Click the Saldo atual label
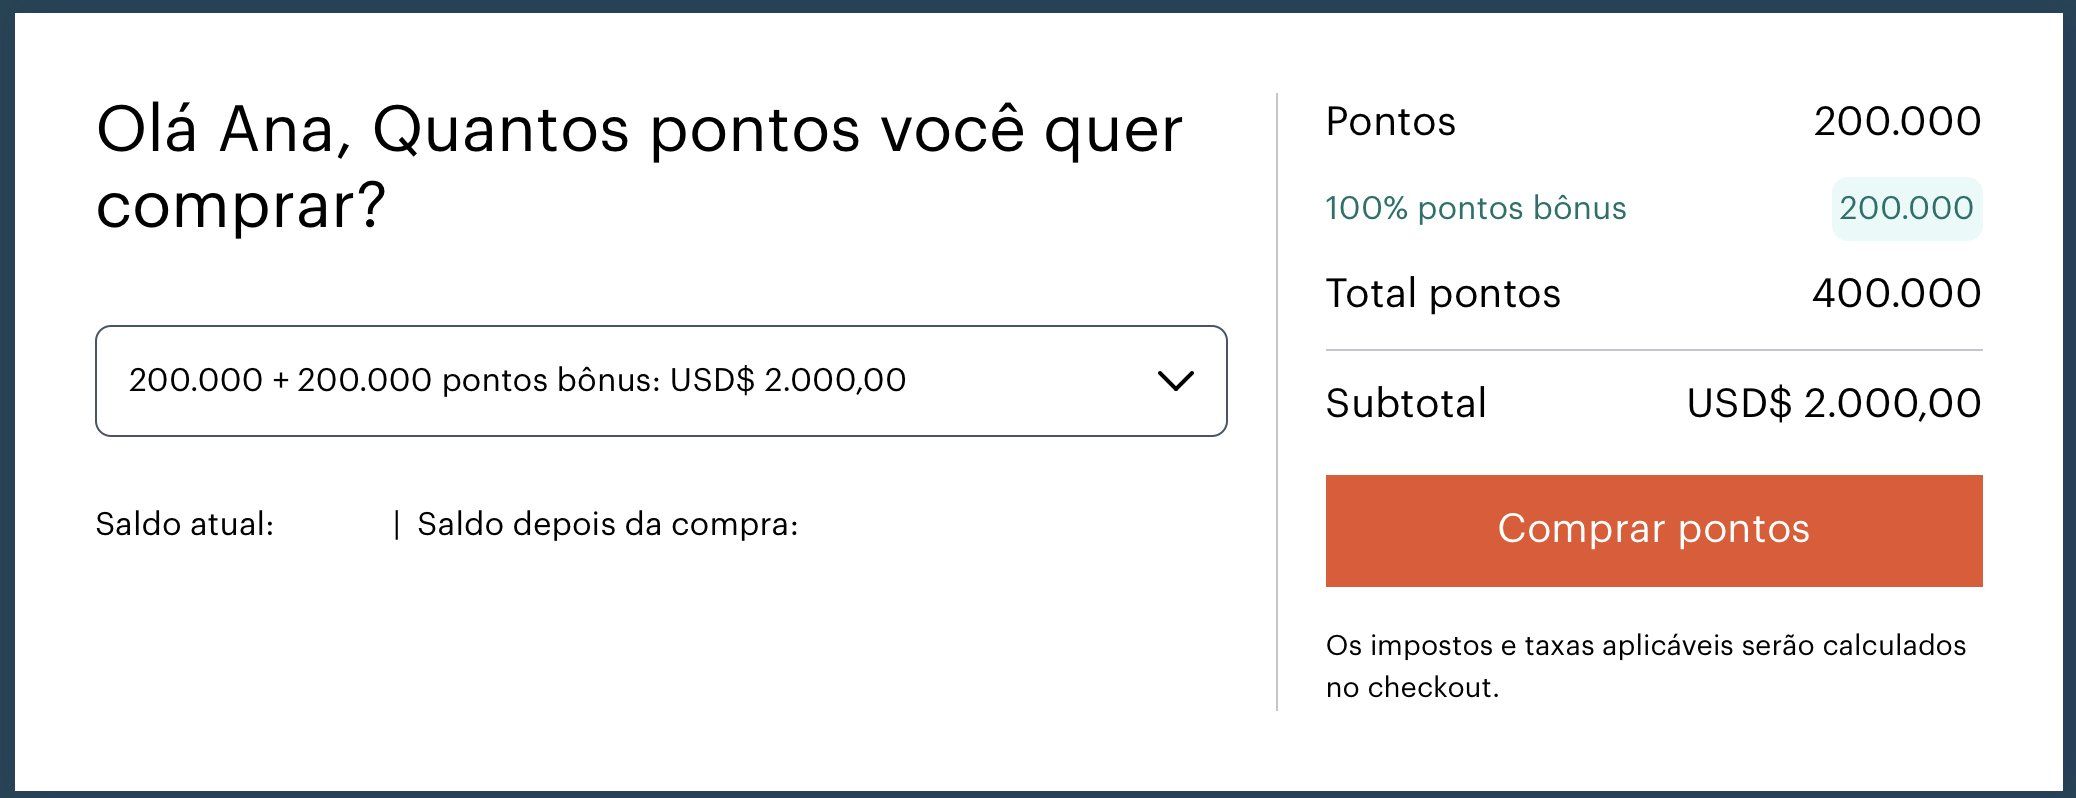 (x=185, y=524)
